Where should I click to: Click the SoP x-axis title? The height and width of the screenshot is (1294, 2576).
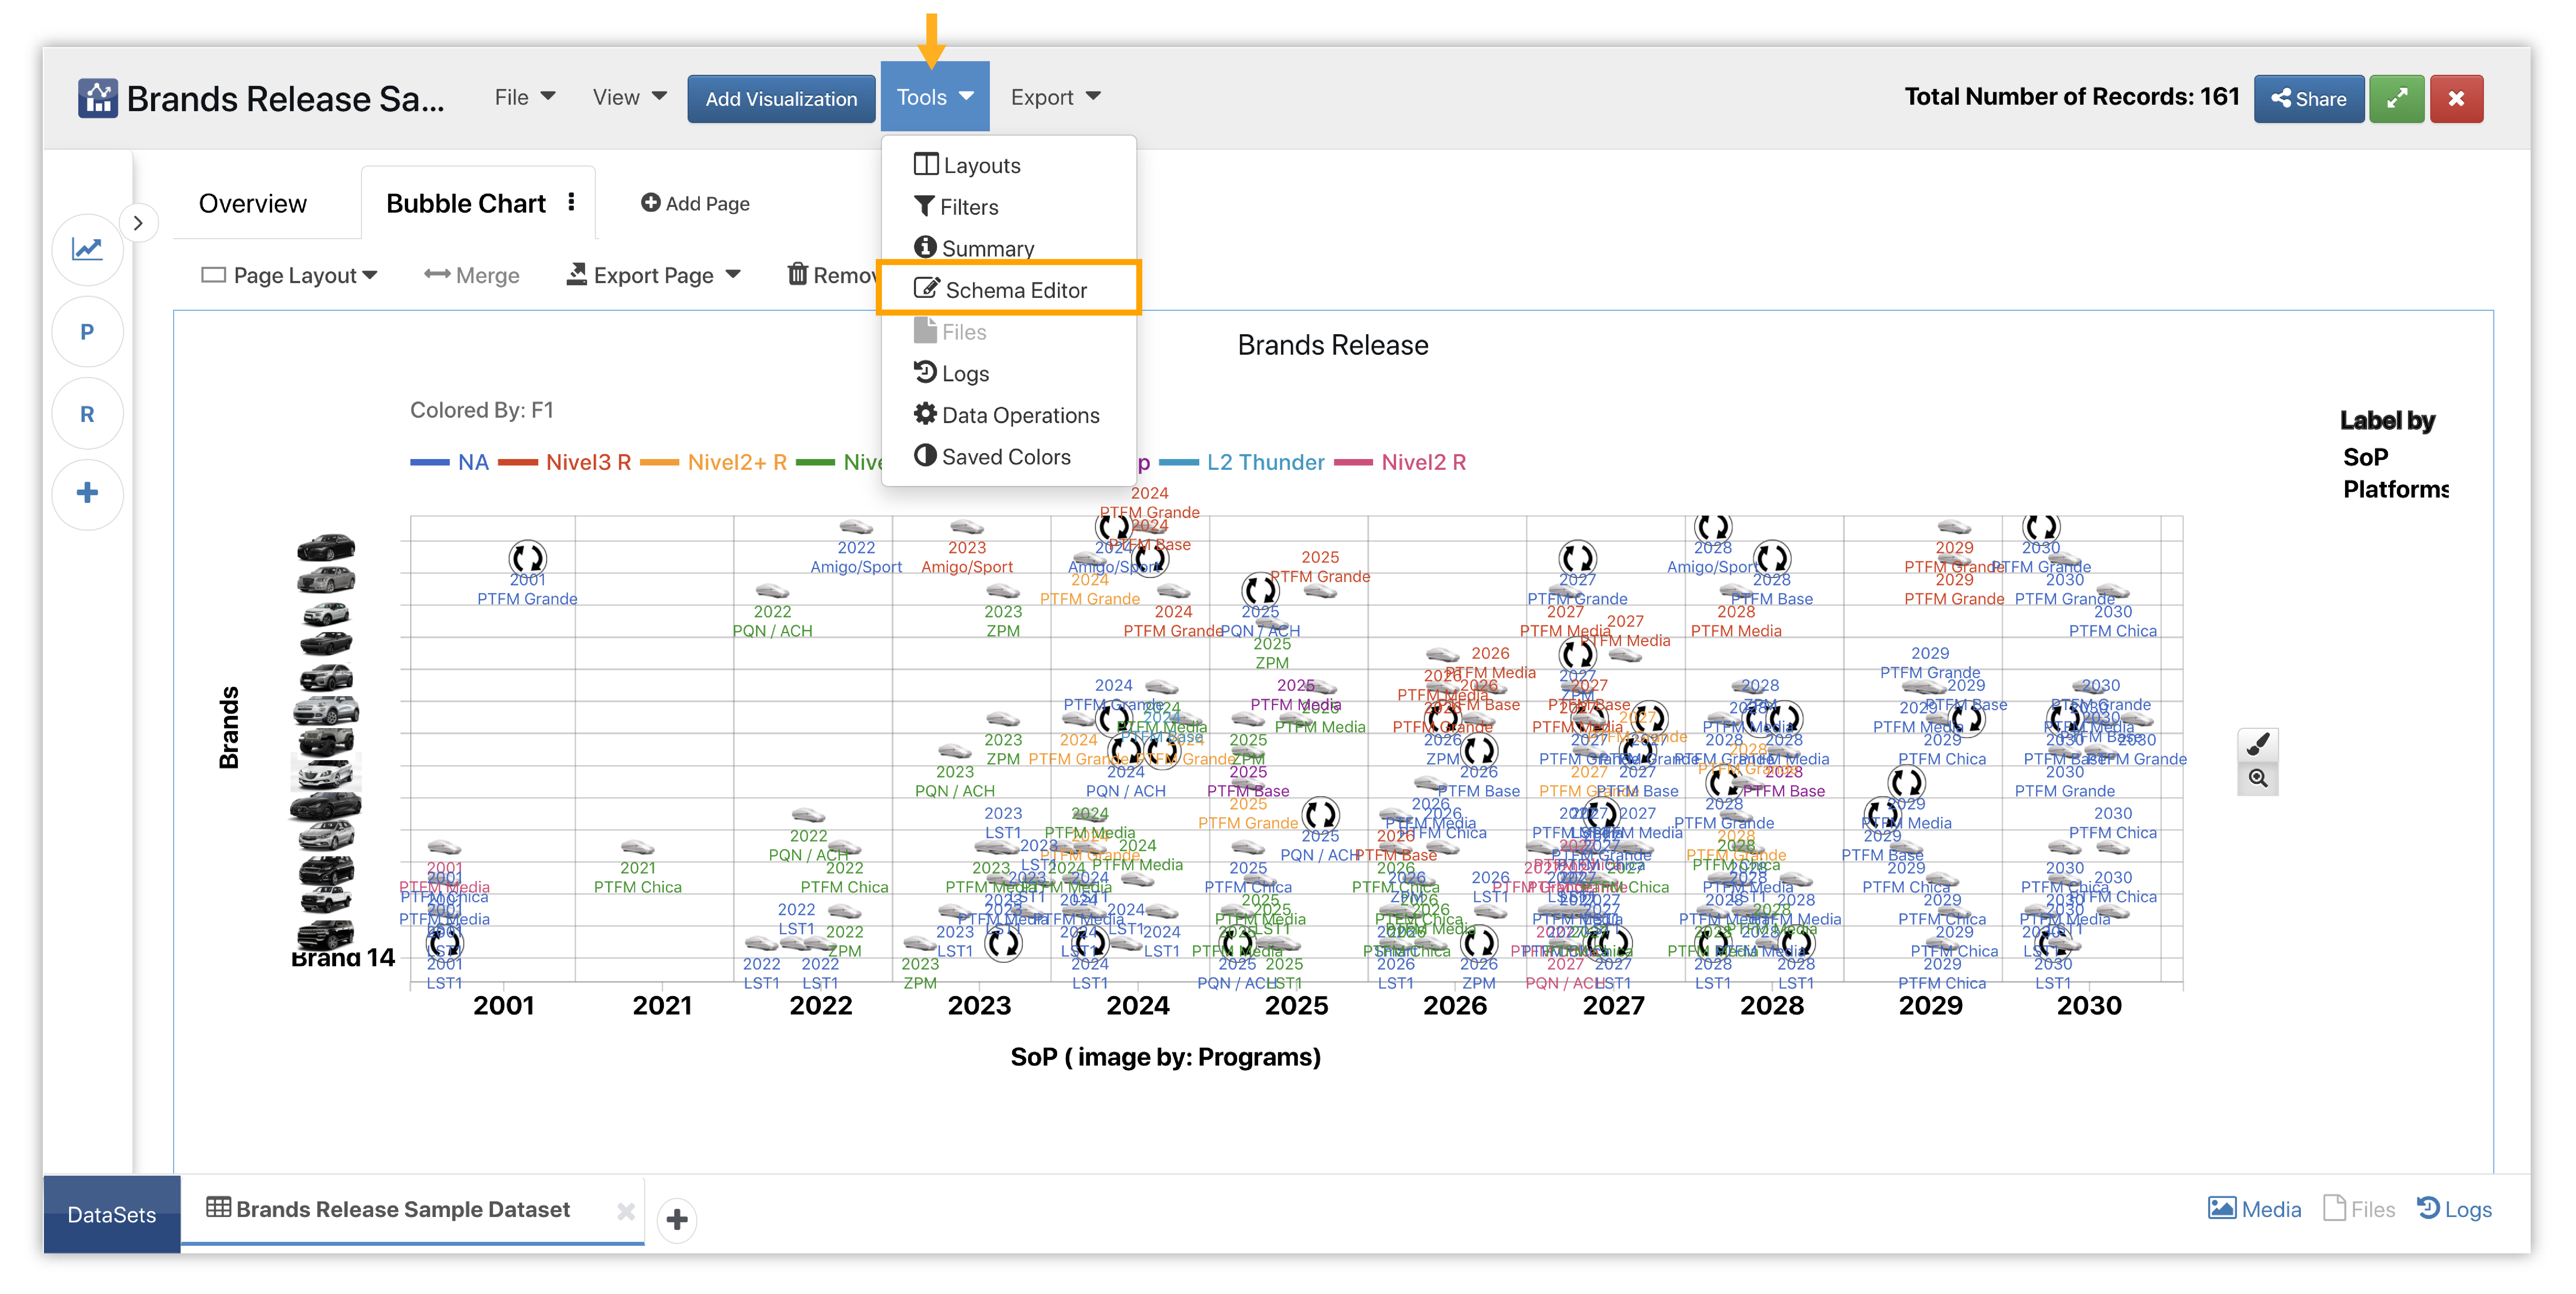(1165, 1057)
